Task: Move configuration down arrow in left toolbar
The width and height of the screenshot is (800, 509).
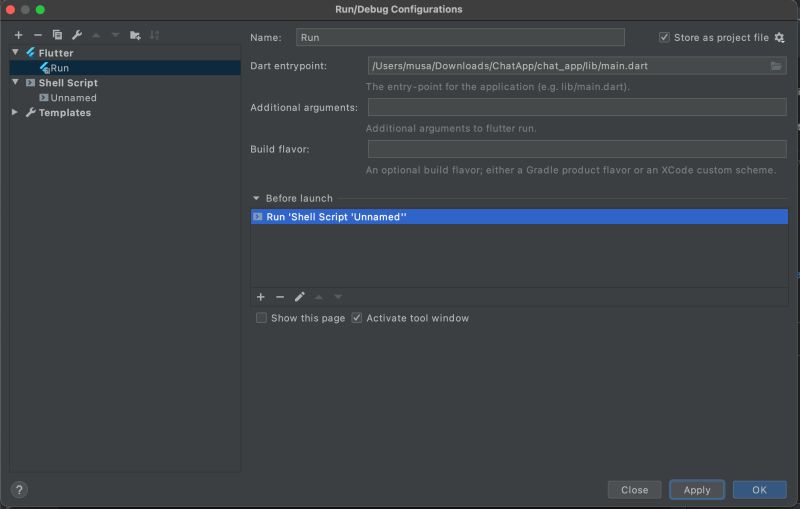Action: 115,35
